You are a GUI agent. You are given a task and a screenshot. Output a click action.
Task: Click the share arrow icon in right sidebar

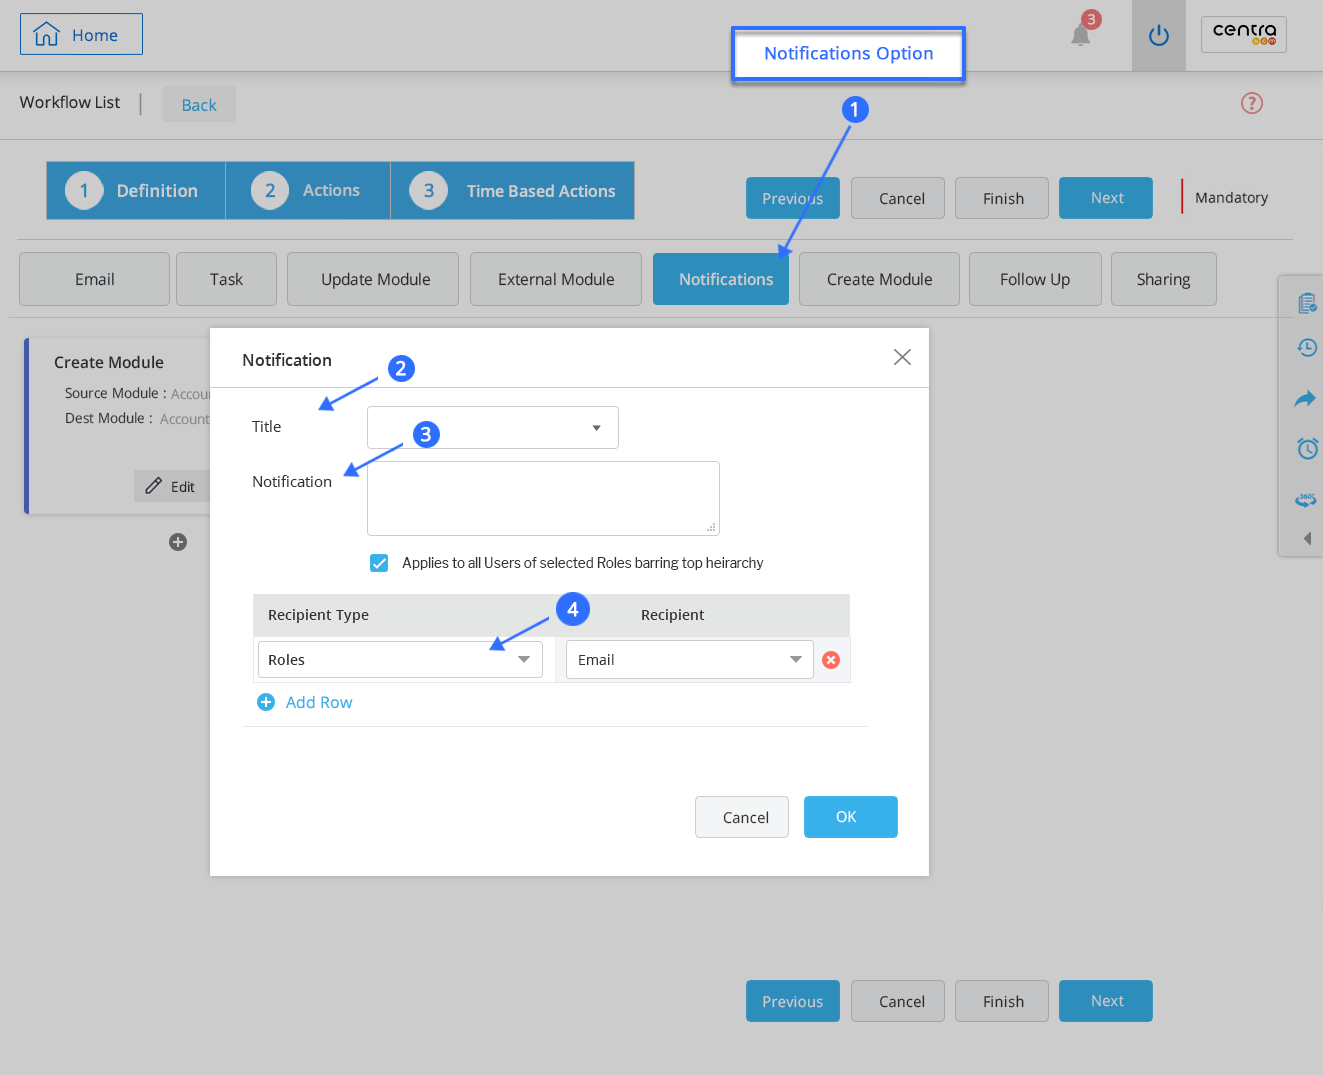pyautogui.click(x=1305, y=399)
